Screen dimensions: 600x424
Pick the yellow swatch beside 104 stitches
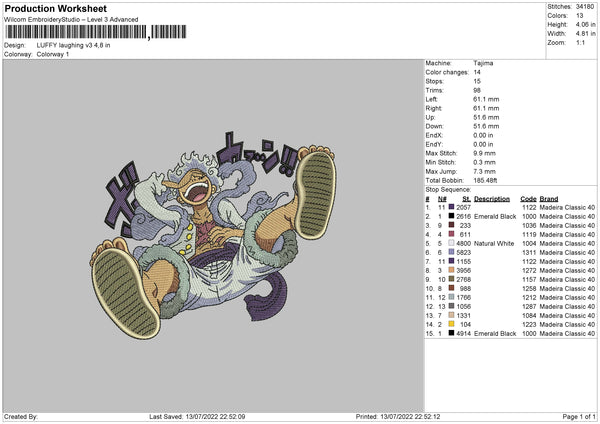click(x=451, y=324)
